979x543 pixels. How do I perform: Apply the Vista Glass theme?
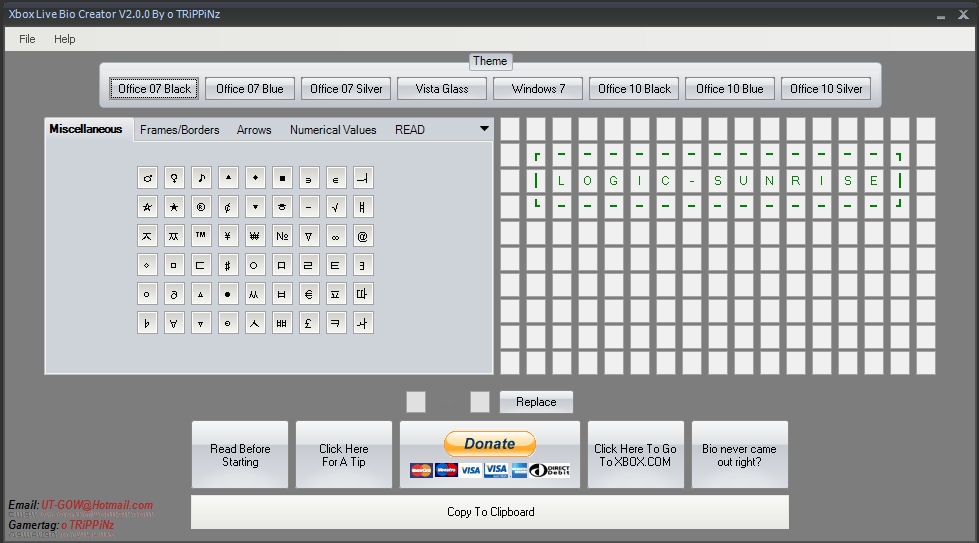(442, 89)
